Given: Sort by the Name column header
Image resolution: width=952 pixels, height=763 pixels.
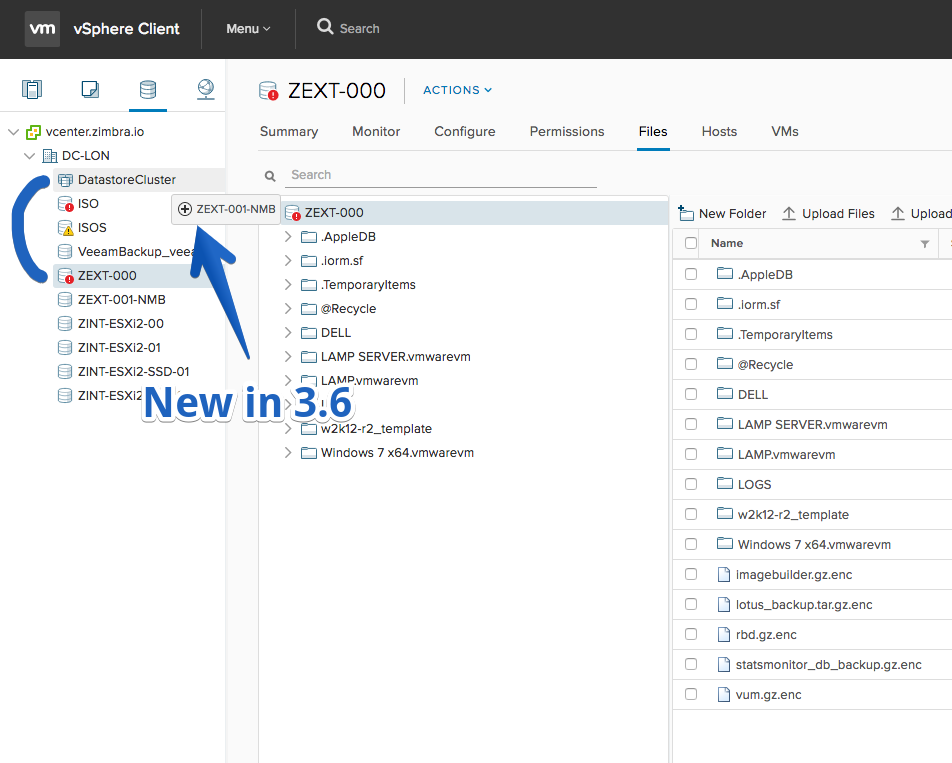Looking at the screenshot, I should (727, 243).
